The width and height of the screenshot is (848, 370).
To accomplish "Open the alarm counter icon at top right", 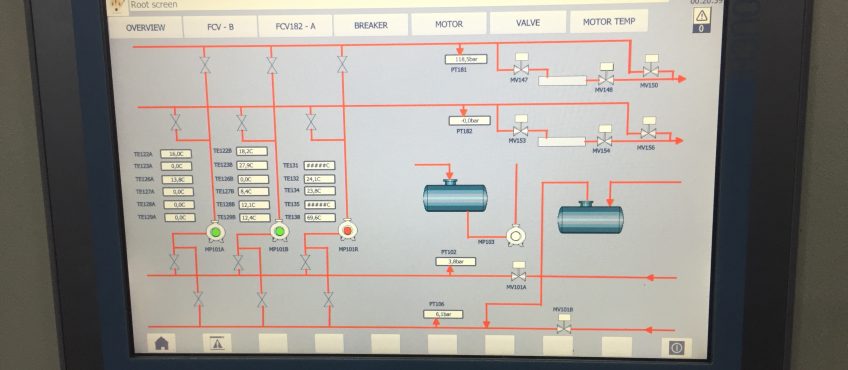I will pyautogui.click(x=701, y=19).
